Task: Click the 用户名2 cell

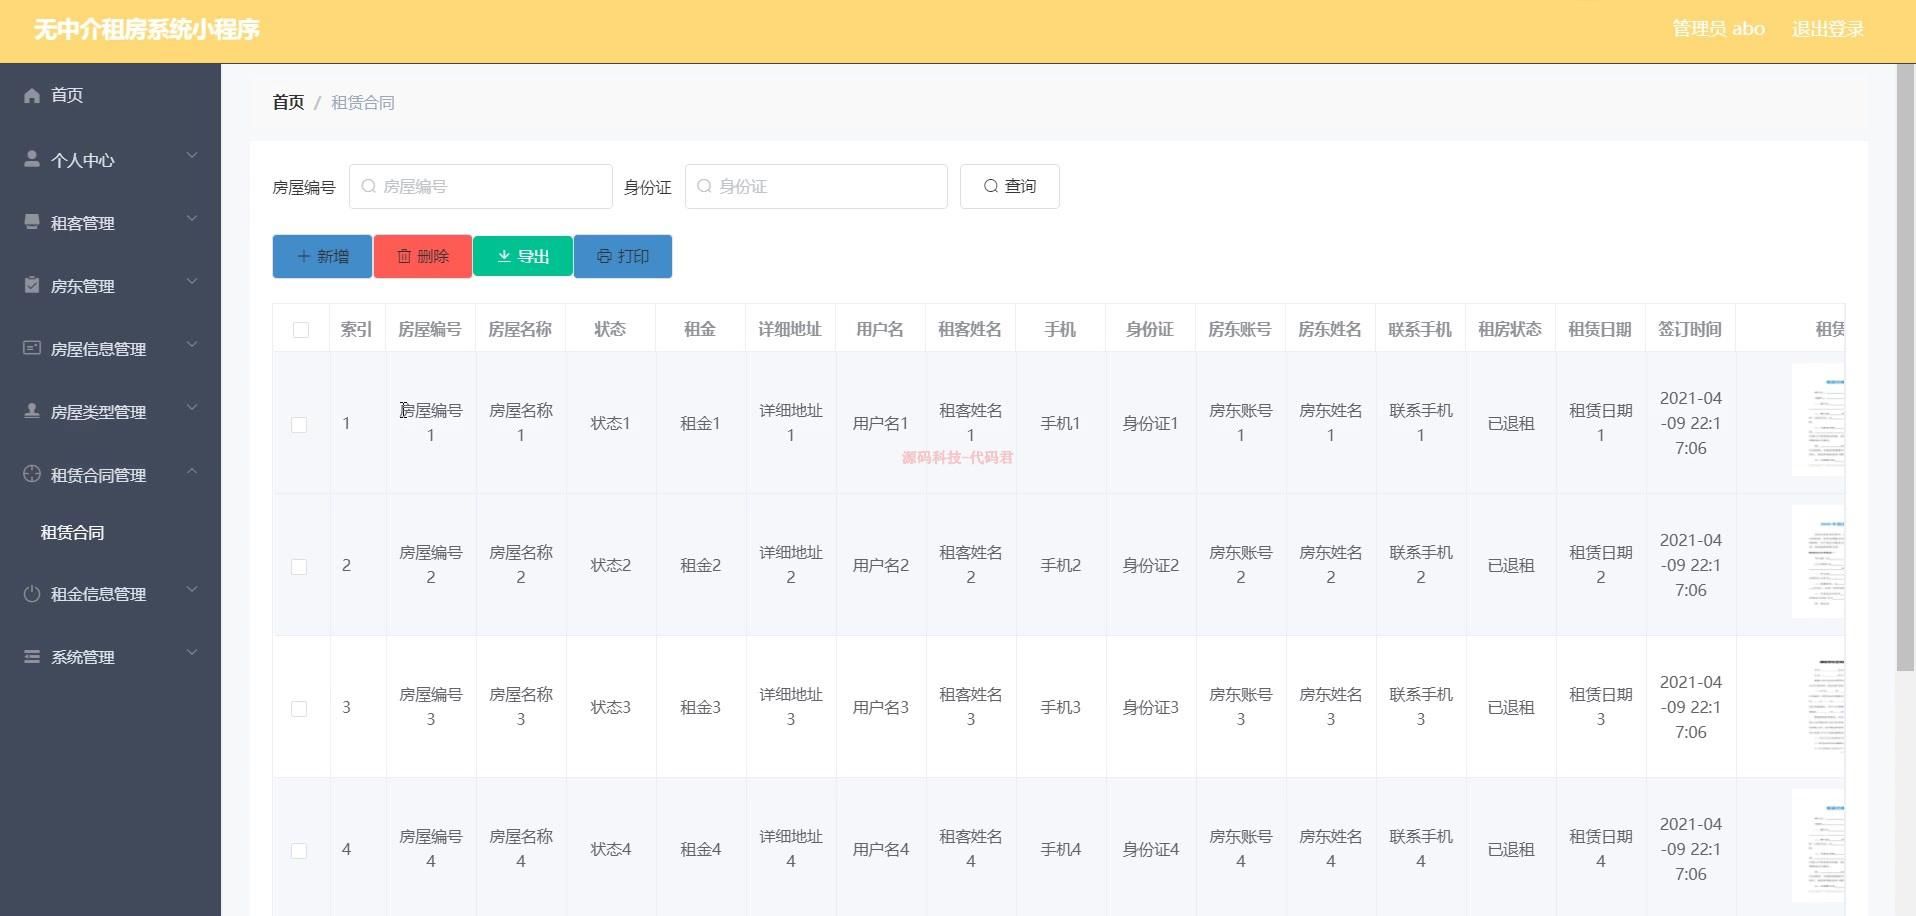Action: click(x=880, y=565)
